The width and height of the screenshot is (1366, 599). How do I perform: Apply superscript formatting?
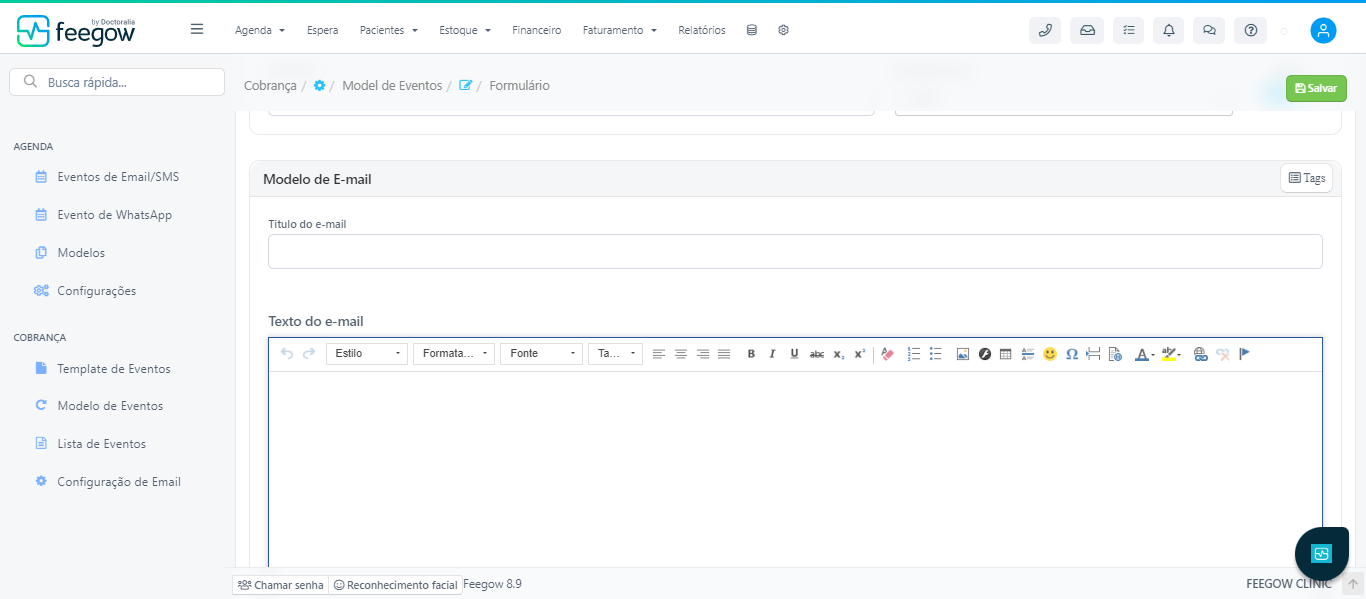coord(860,354)
